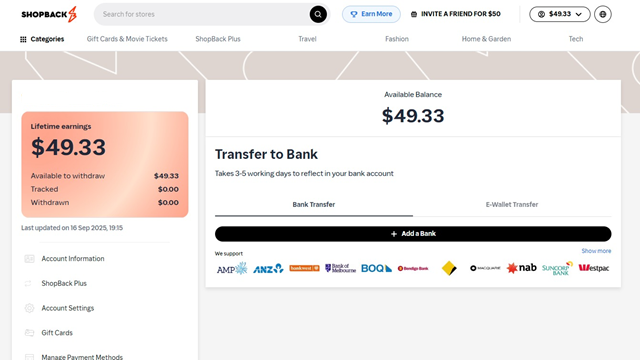Open Account Settings in the sidebar

click(68, 308)
